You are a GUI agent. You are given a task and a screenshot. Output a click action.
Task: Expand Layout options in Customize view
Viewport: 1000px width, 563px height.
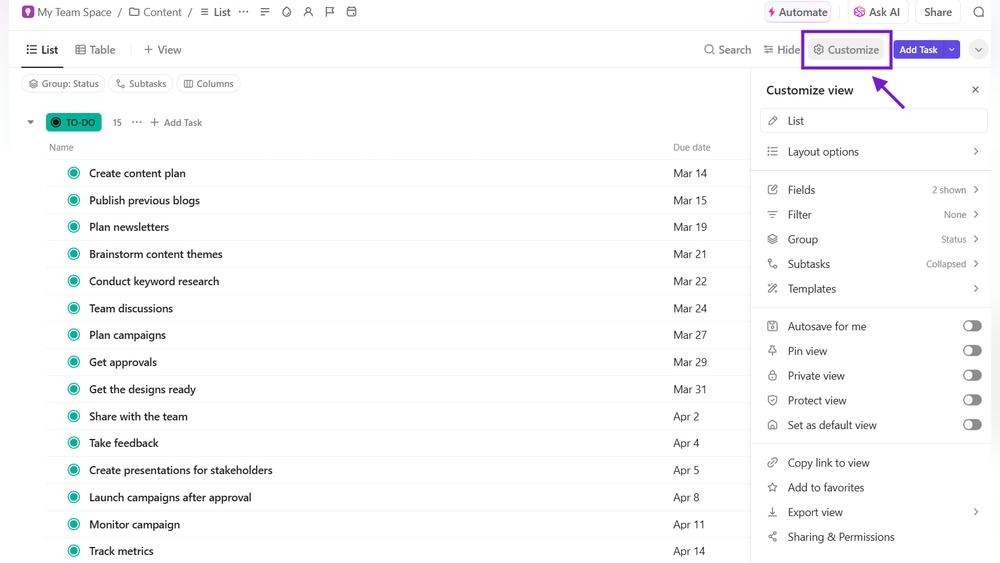873,152
